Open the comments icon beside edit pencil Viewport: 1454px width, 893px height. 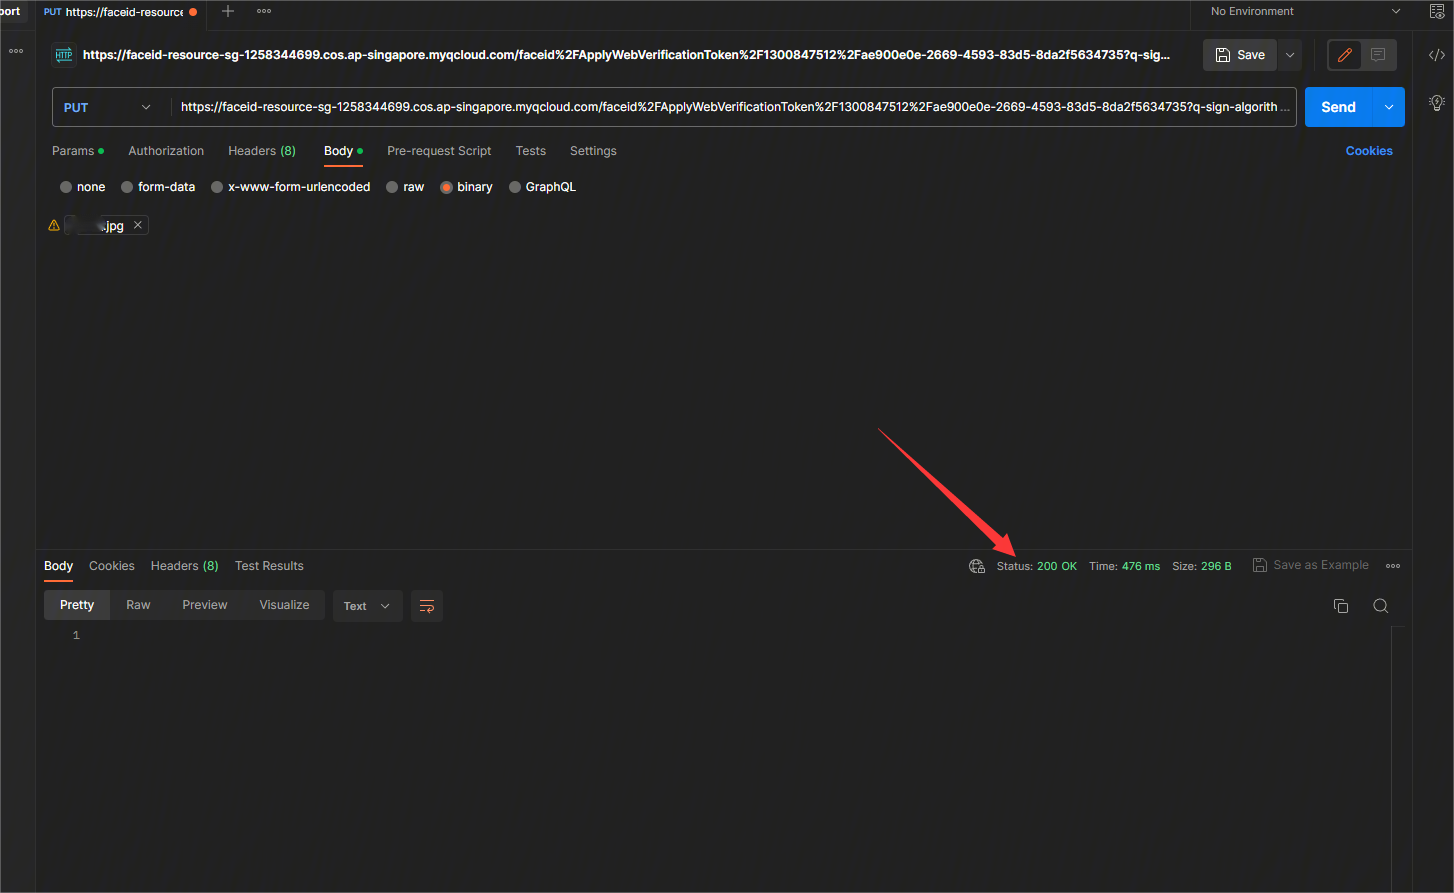pyautogui.click(x=1378, y=55)
